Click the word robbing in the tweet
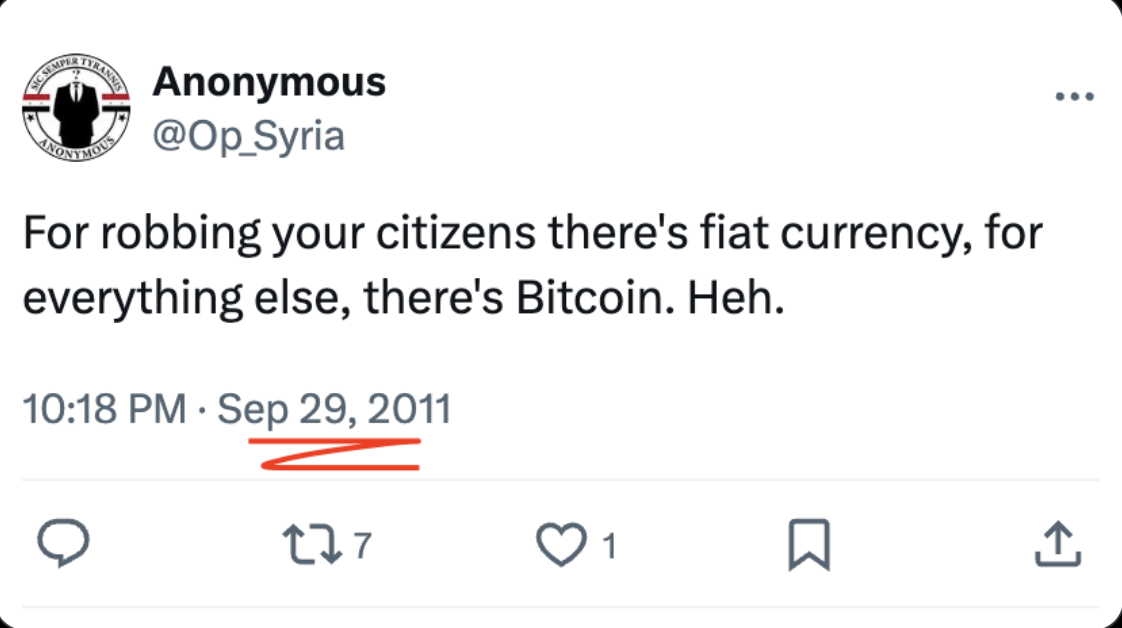The width and height of the screenshot is (1122, 628). pos(181,235)
